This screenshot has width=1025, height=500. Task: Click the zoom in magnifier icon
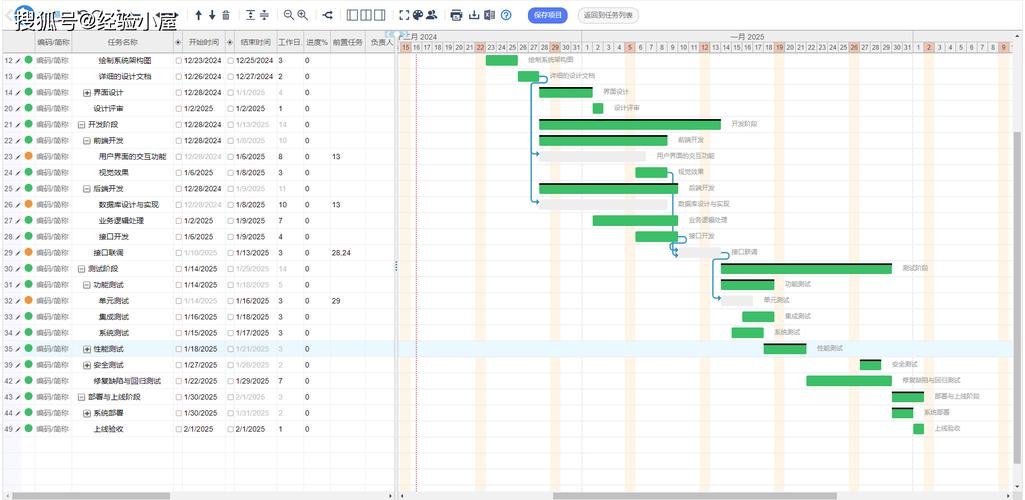(302, 15)
